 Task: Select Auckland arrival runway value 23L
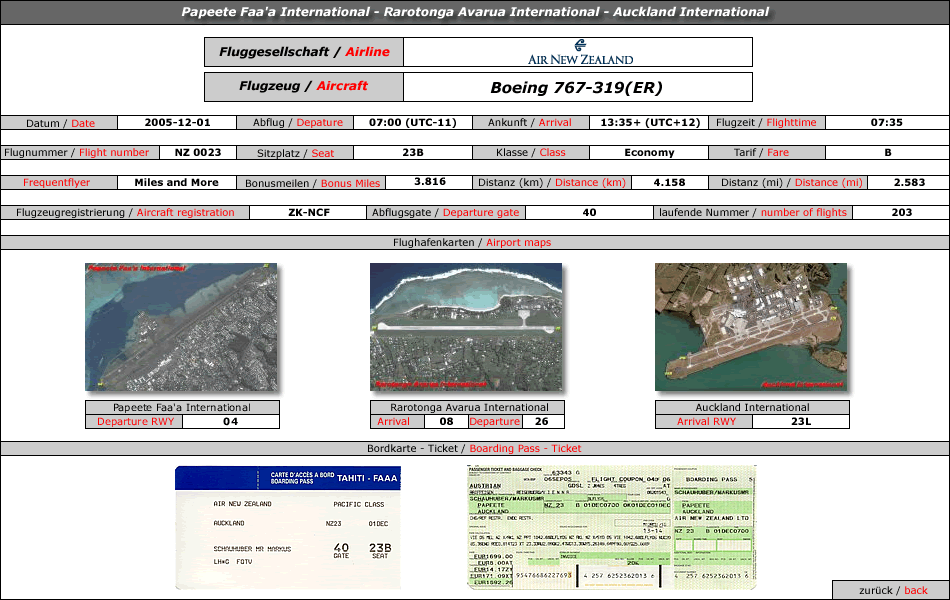(800, 422)
